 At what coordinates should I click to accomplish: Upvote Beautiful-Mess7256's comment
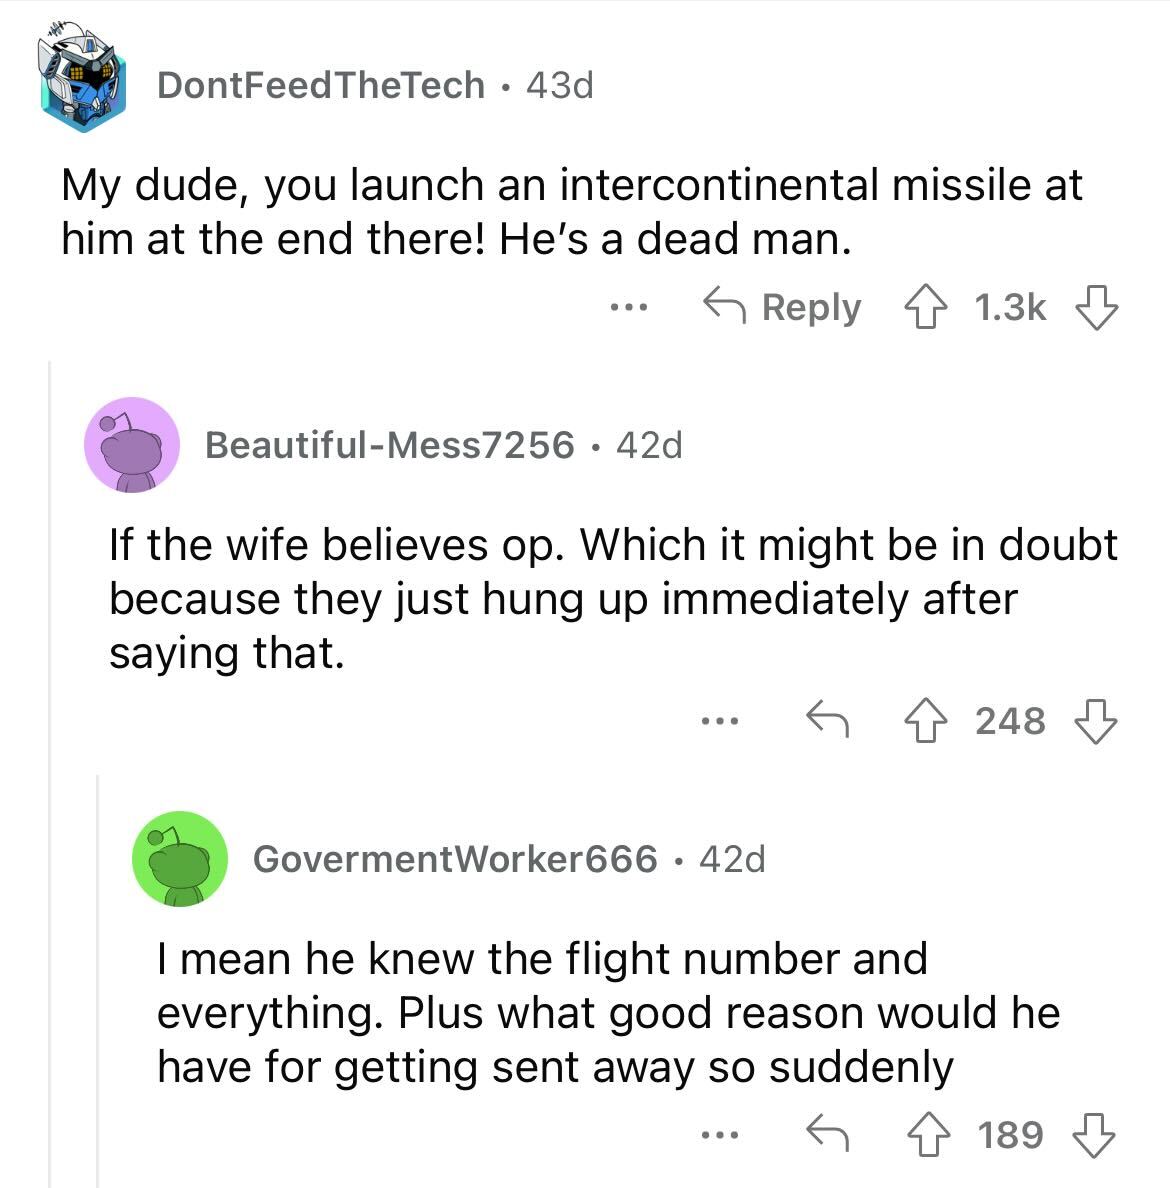pos(925,721)
